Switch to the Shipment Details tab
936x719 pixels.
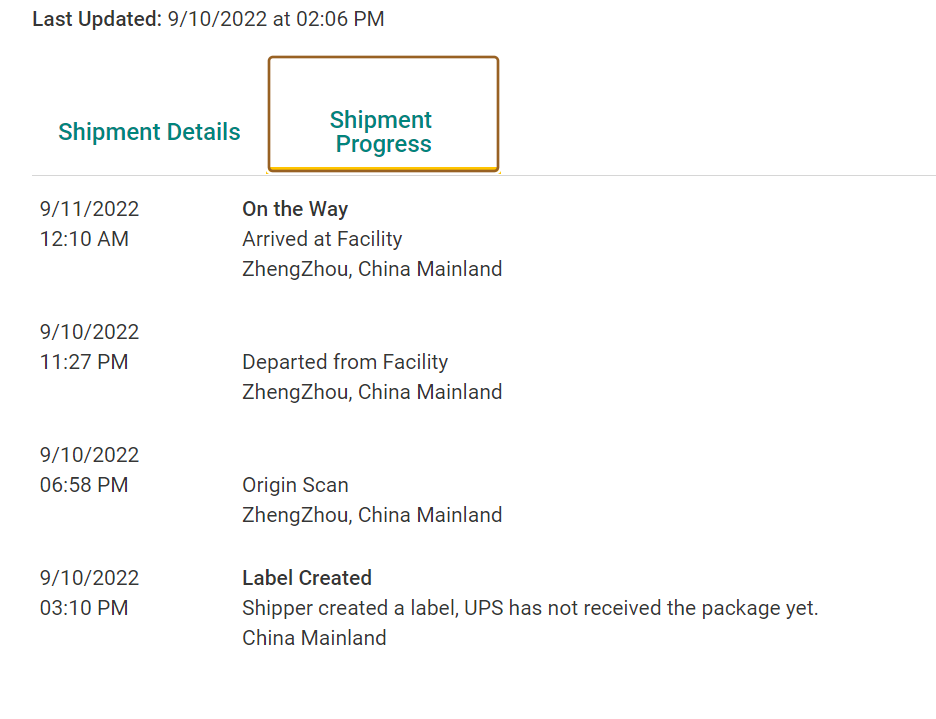click(x=149, y=132)
